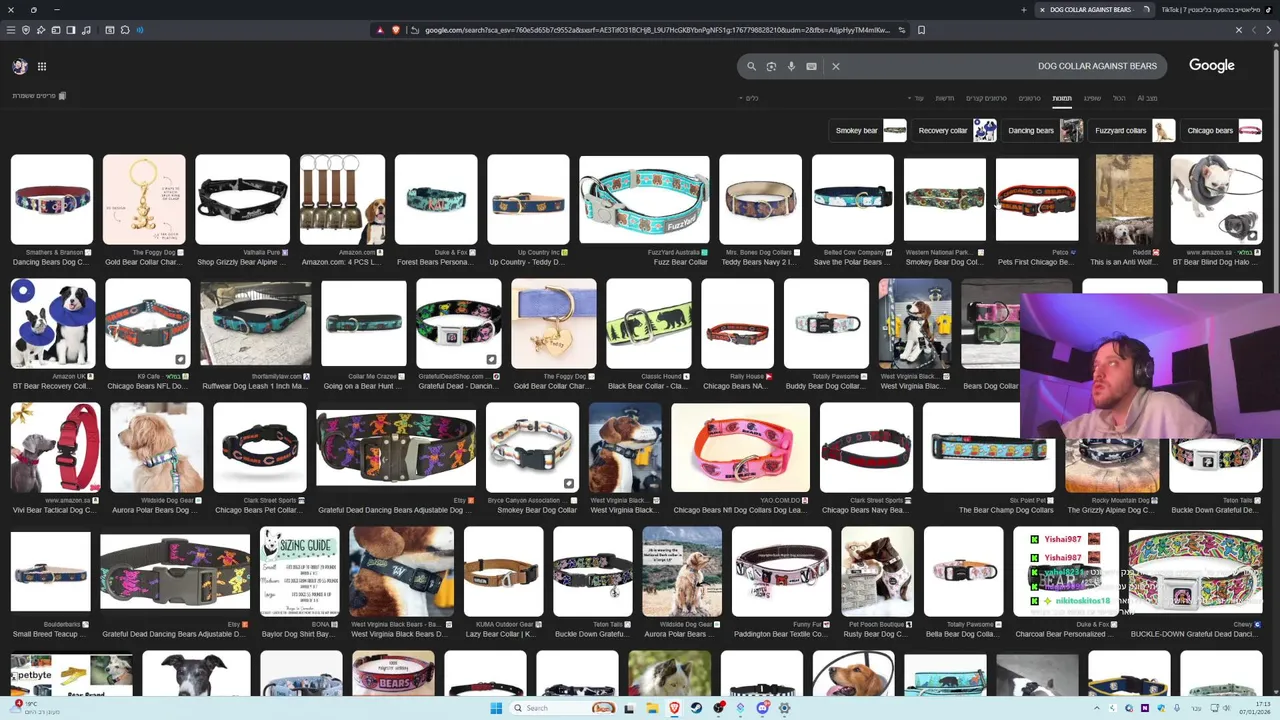Select the סרטונים (Videos) tab
This screenshot has width=1280, height=720.
click(1029, 98)
